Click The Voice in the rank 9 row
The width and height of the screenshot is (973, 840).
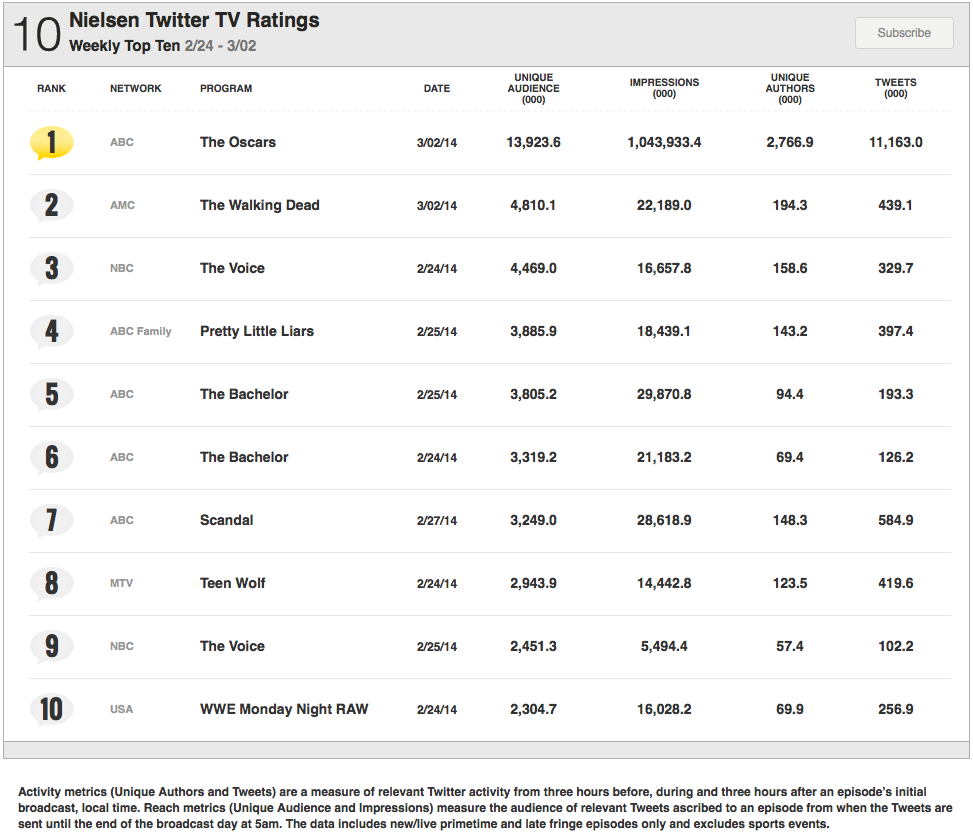tap(232, 646)
